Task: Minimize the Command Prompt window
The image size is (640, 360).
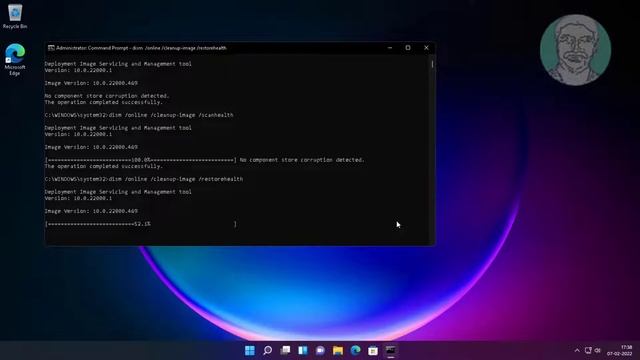Action: [390, 48]
